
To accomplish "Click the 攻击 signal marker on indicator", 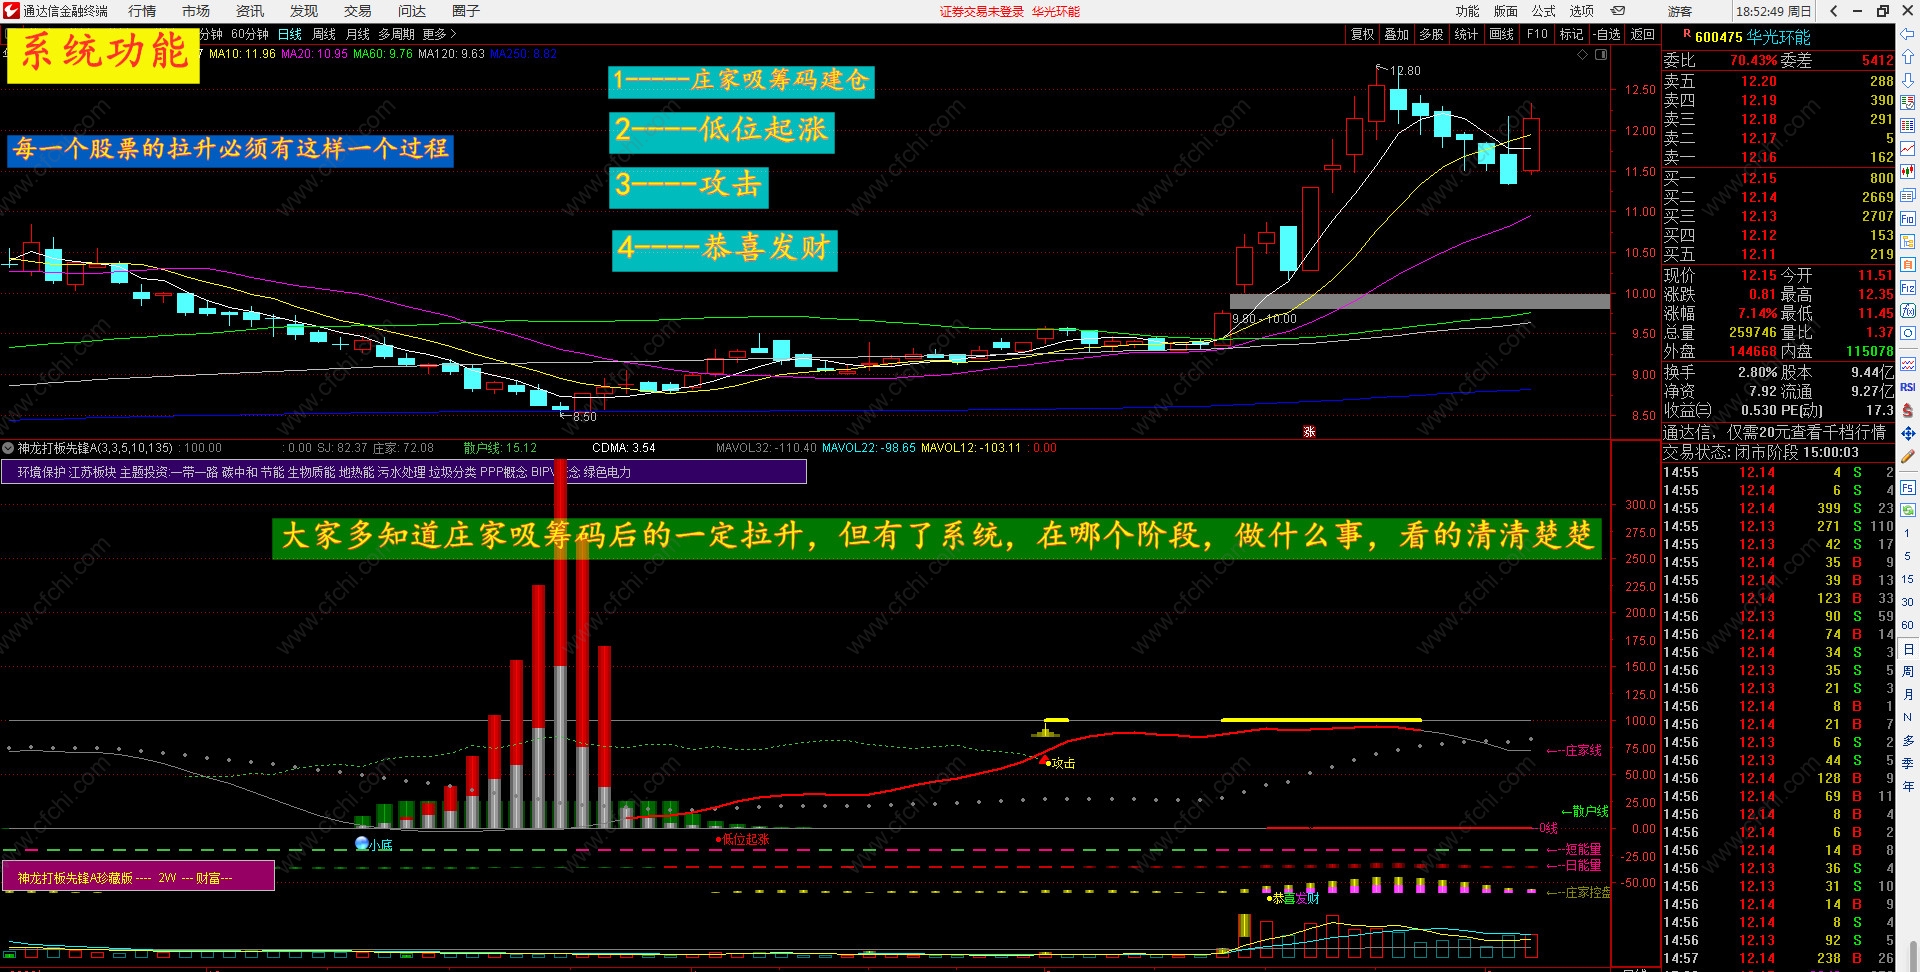I will [1060, 763].
